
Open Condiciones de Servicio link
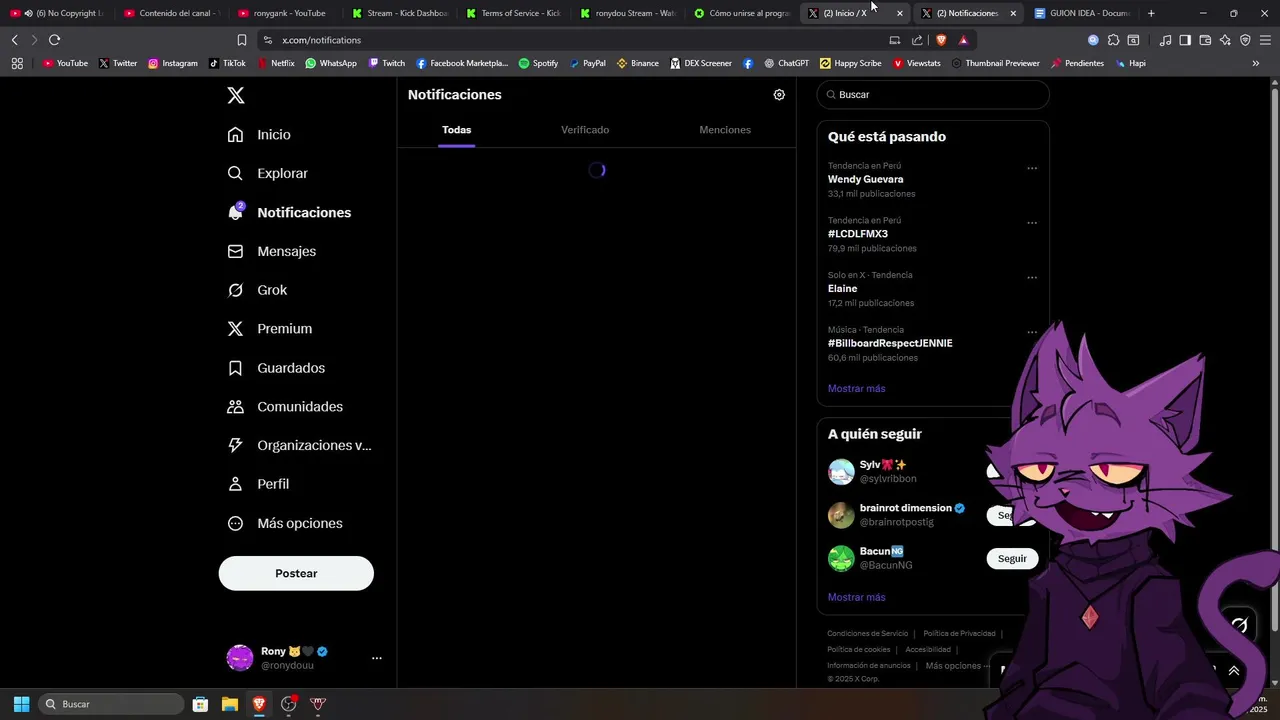867,633
